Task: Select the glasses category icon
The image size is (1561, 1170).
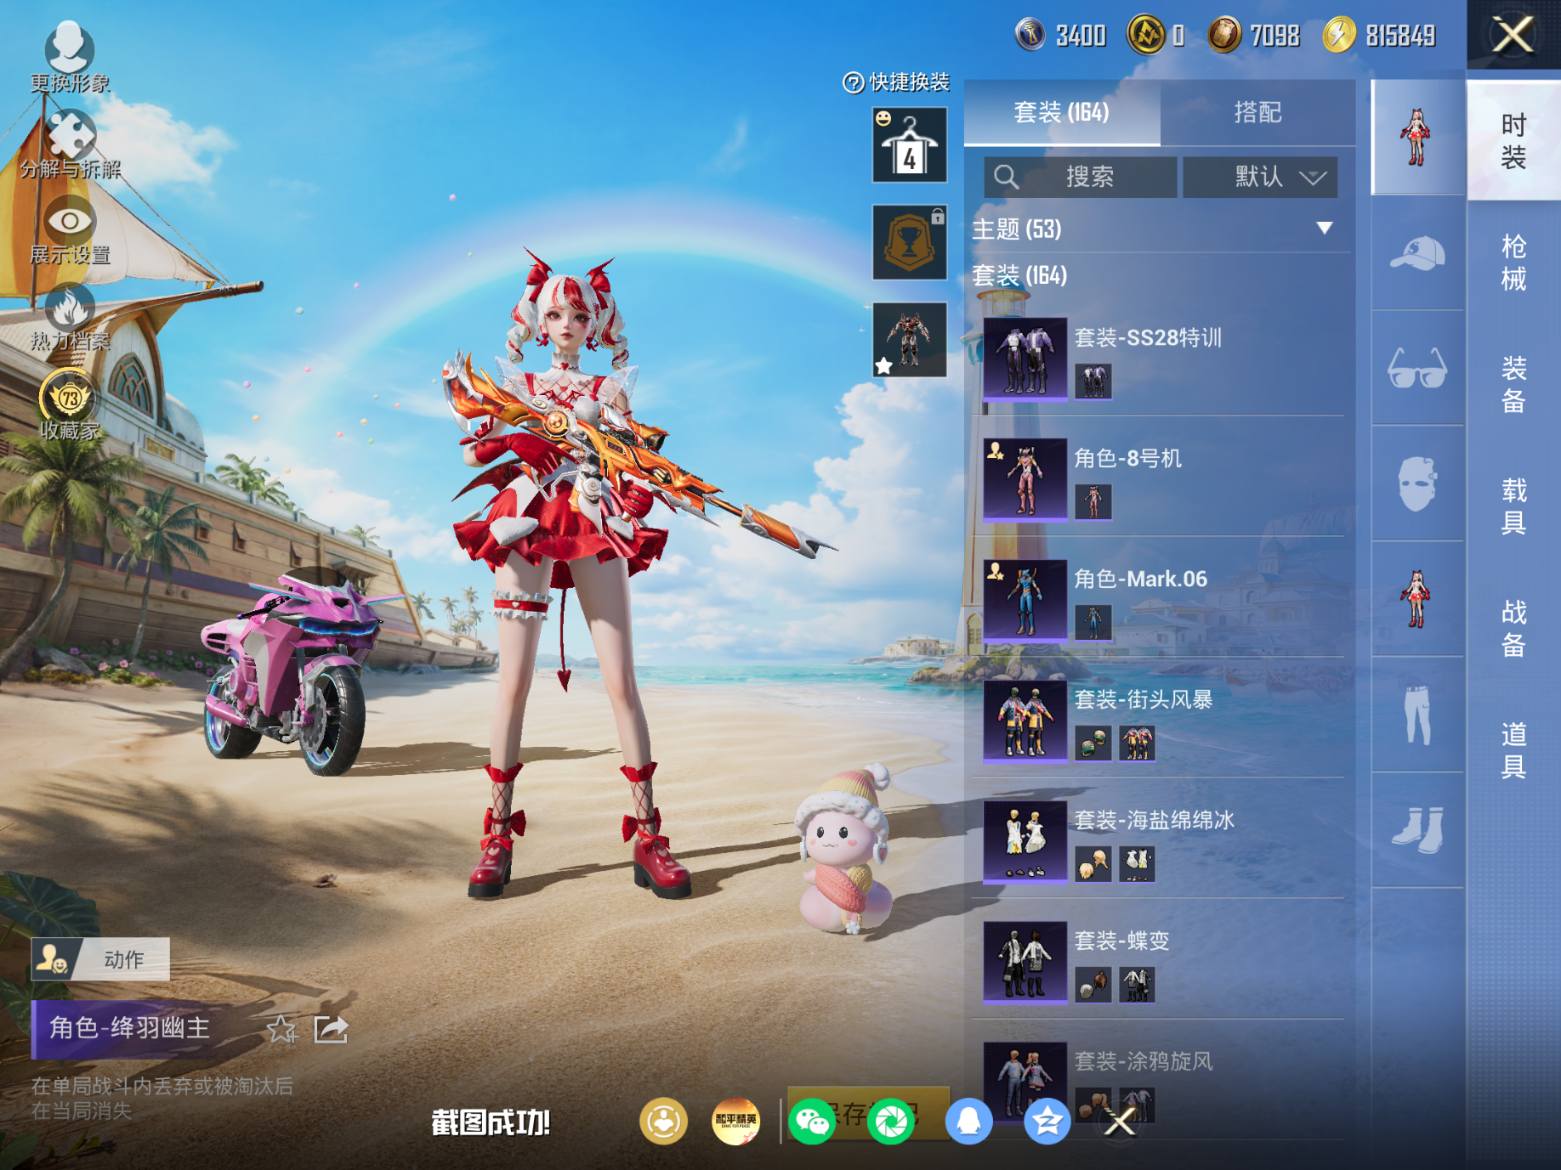Action: click(1417, 368)
